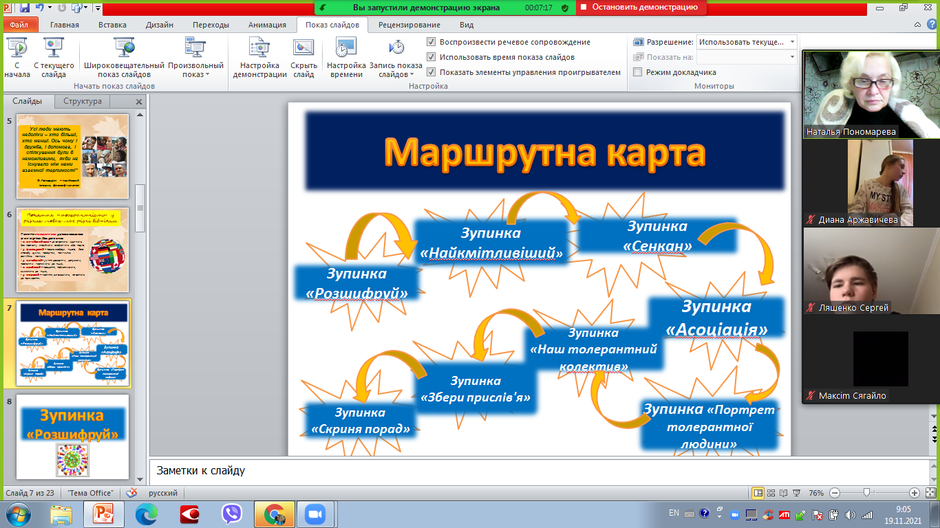
Task: Open broadcast slide show icon
Action: click(x=124, y=48)
